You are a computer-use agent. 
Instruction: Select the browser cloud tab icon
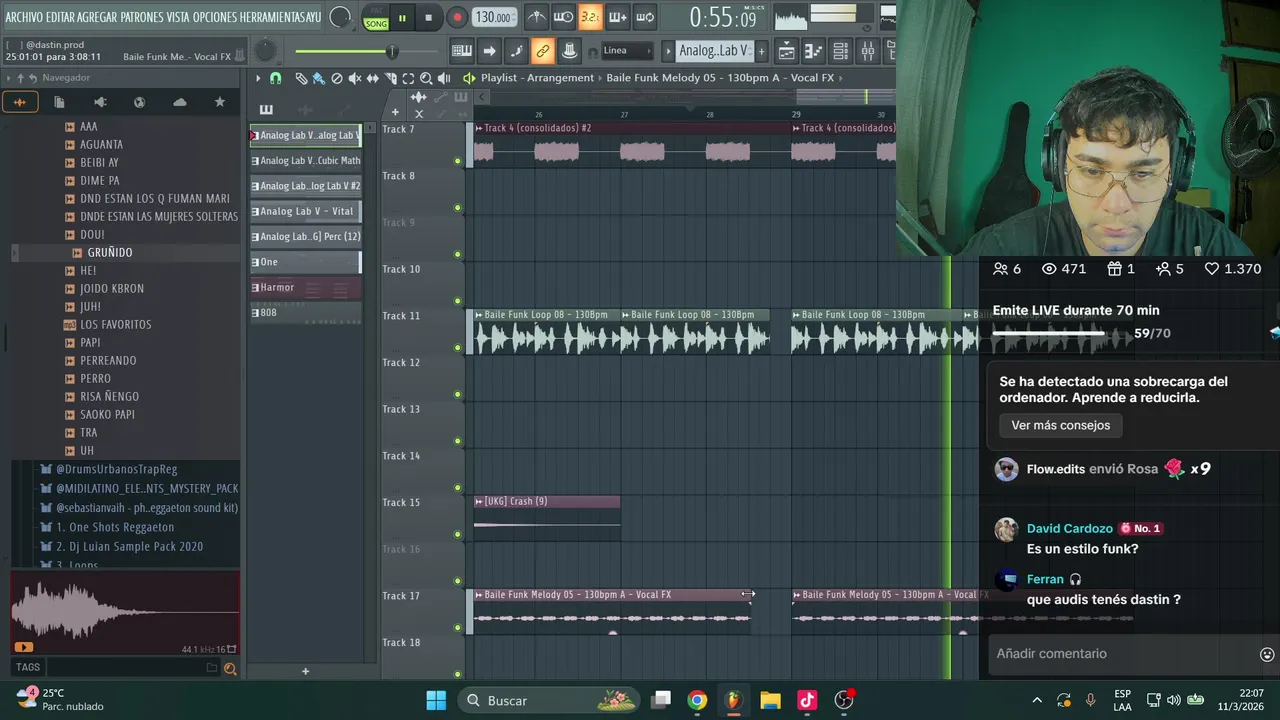[x=179, y=102]
